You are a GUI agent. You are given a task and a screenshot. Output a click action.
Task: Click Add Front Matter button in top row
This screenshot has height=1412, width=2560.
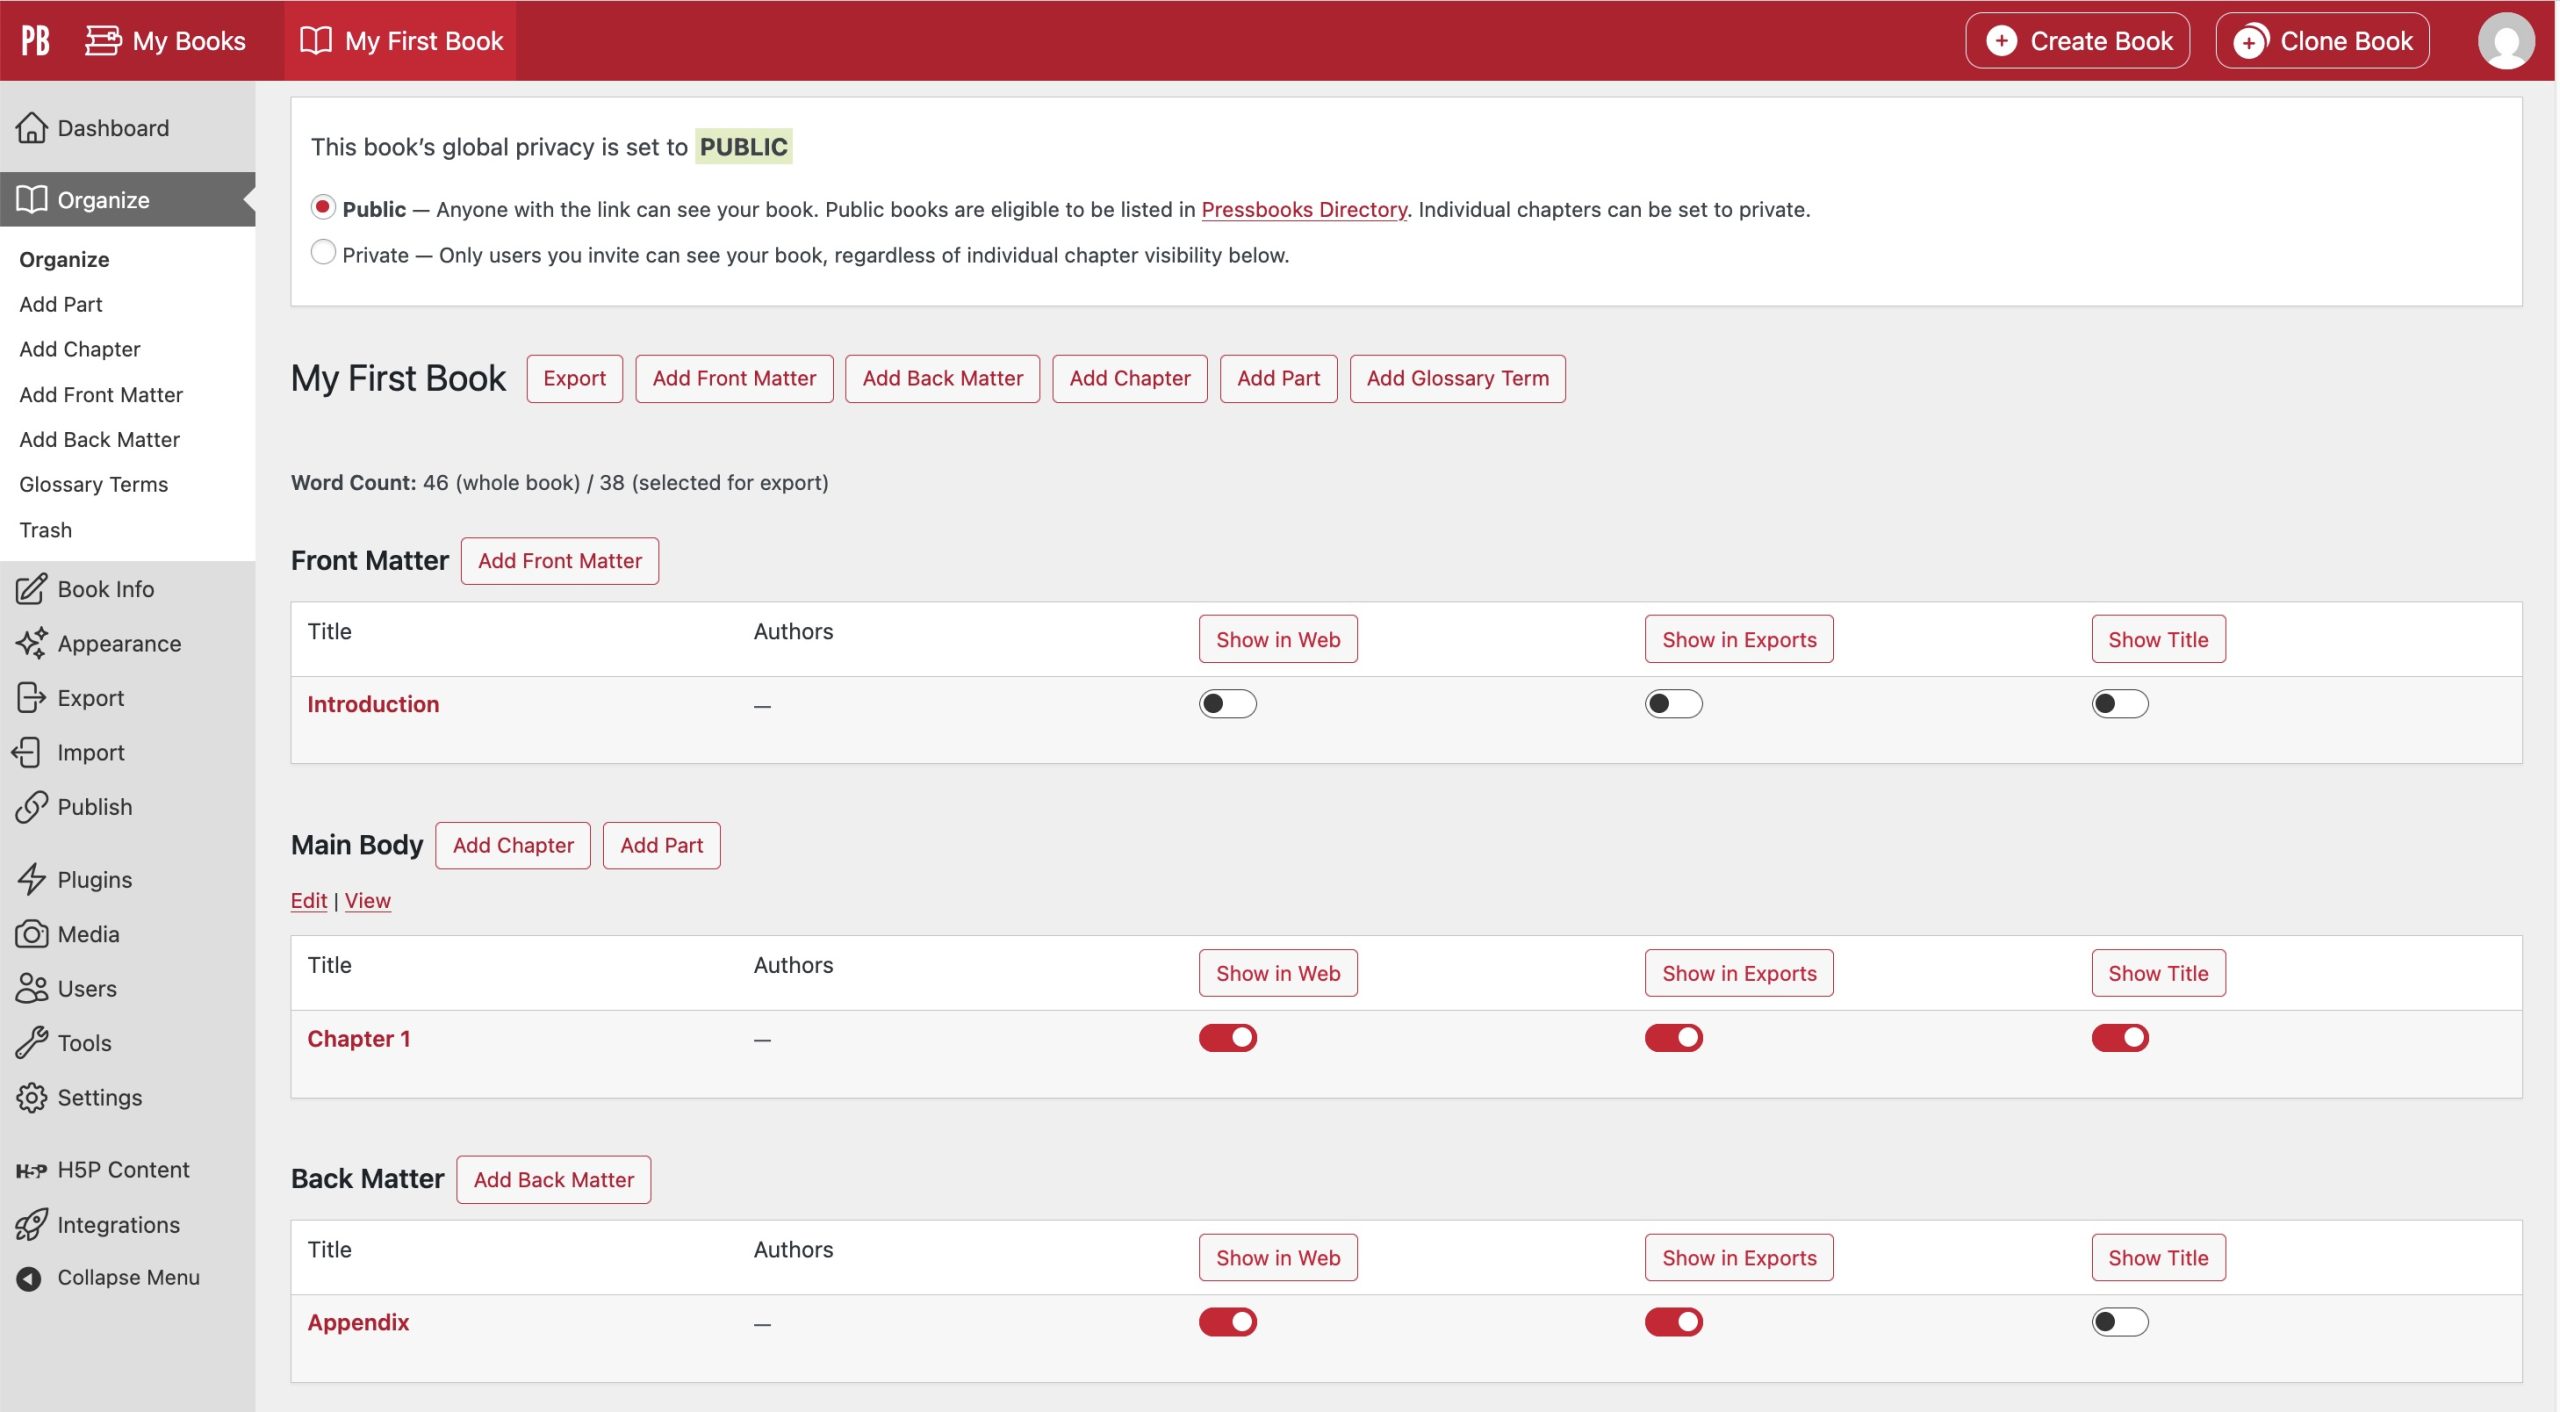pyautogui.click(x=734, y=378)
